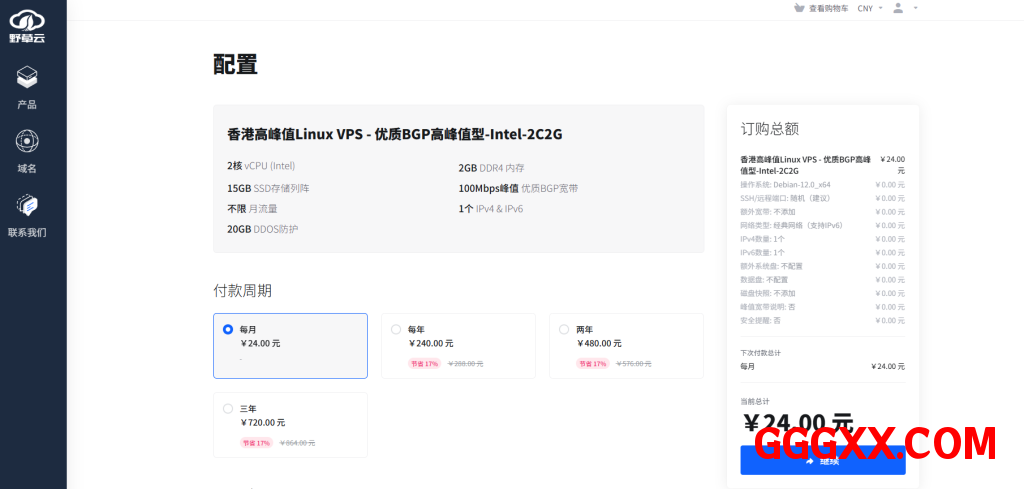Choose the 两年 two-year payment option
This screenshot has height=489, width=1024.
[x=564, y=329]
